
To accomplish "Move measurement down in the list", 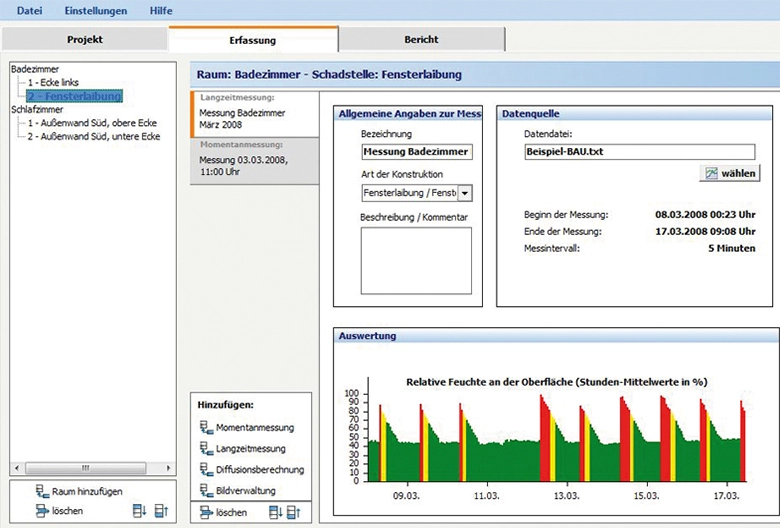I will (275, 512).
